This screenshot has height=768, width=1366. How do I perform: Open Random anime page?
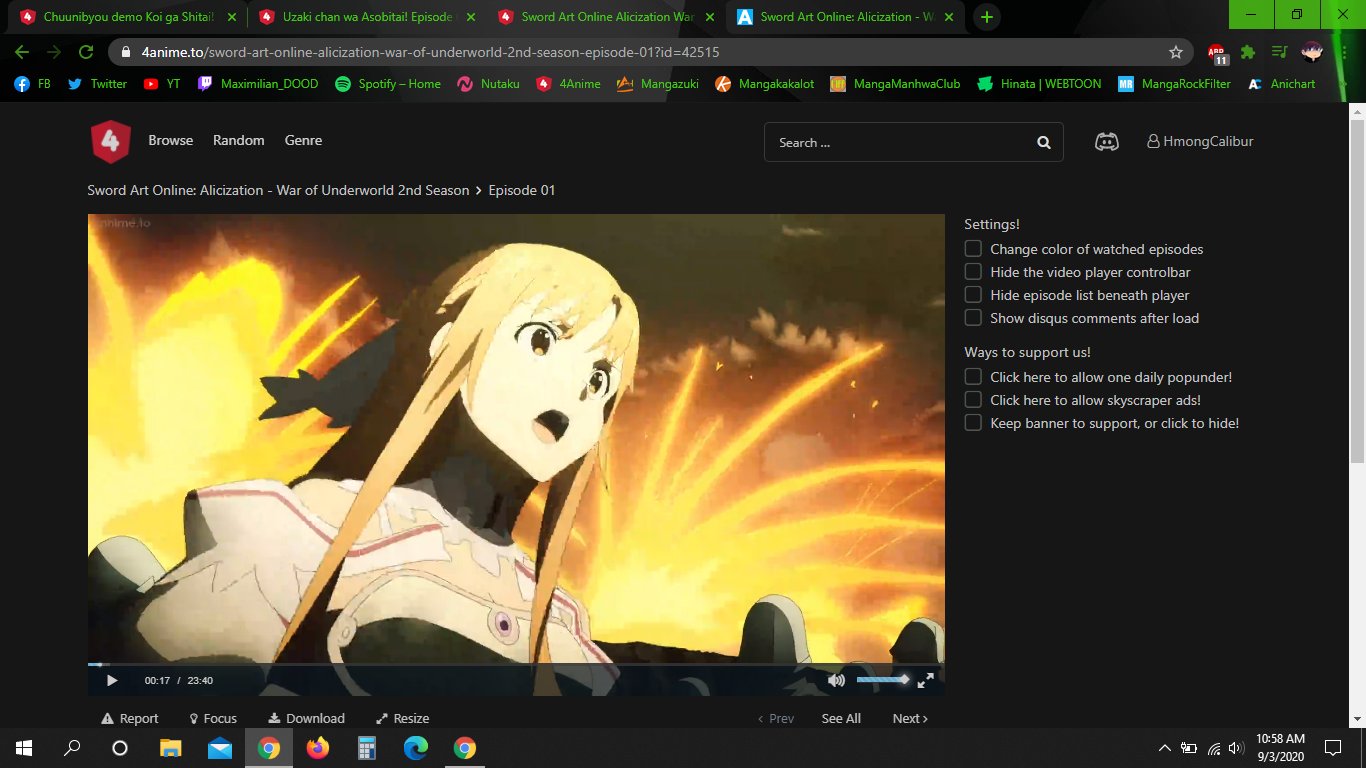239,141
